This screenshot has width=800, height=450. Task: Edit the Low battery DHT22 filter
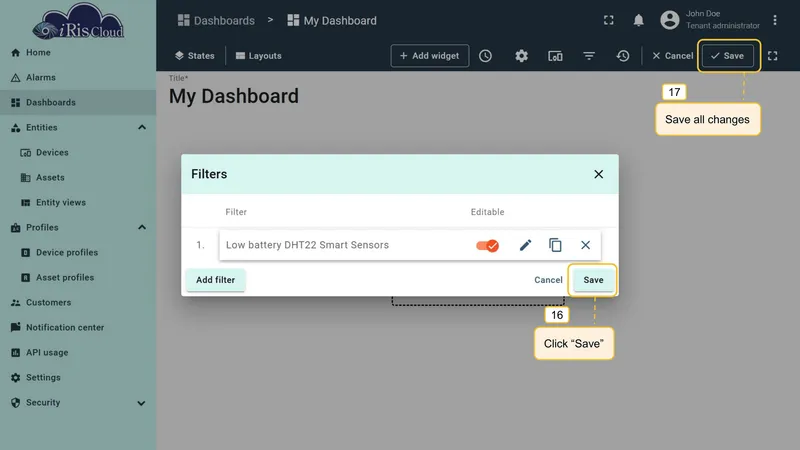point(525,245)
